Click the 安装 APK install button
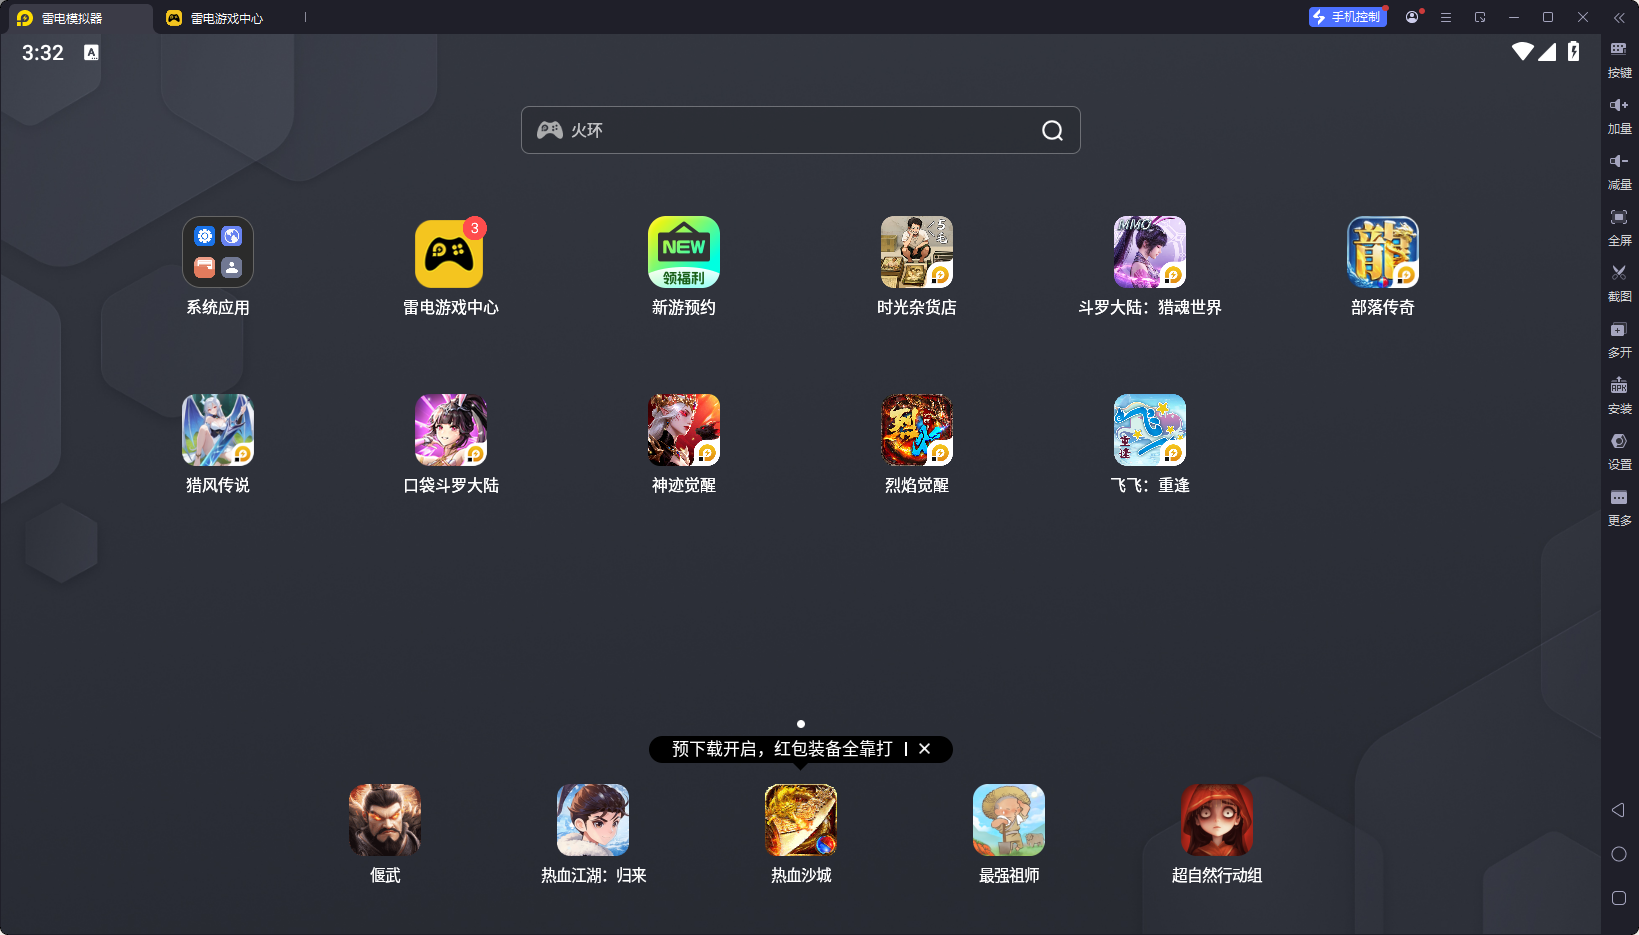This screenshot has width=1639, height=935. tap(1619, 395)
